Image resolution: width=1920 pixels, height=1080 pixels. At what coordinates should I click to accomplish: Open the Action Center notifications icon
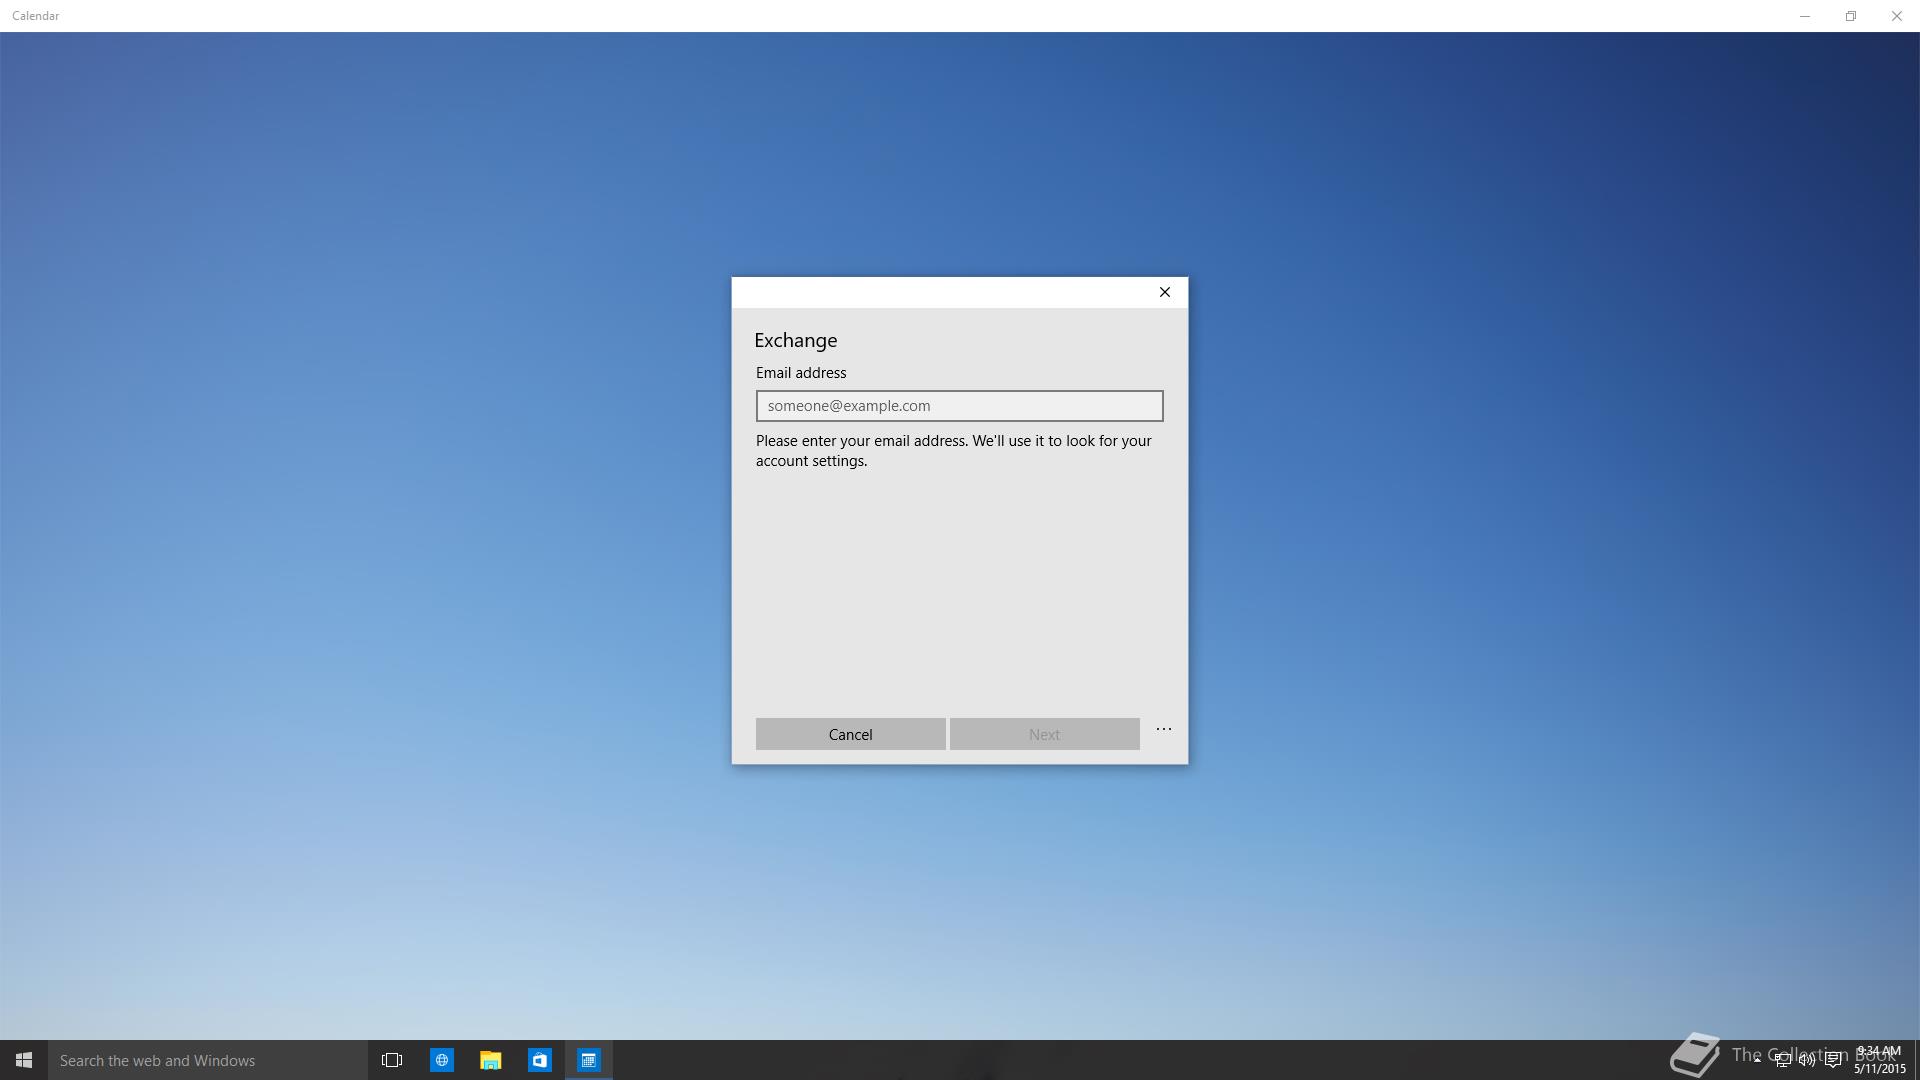[1833, 1061]
